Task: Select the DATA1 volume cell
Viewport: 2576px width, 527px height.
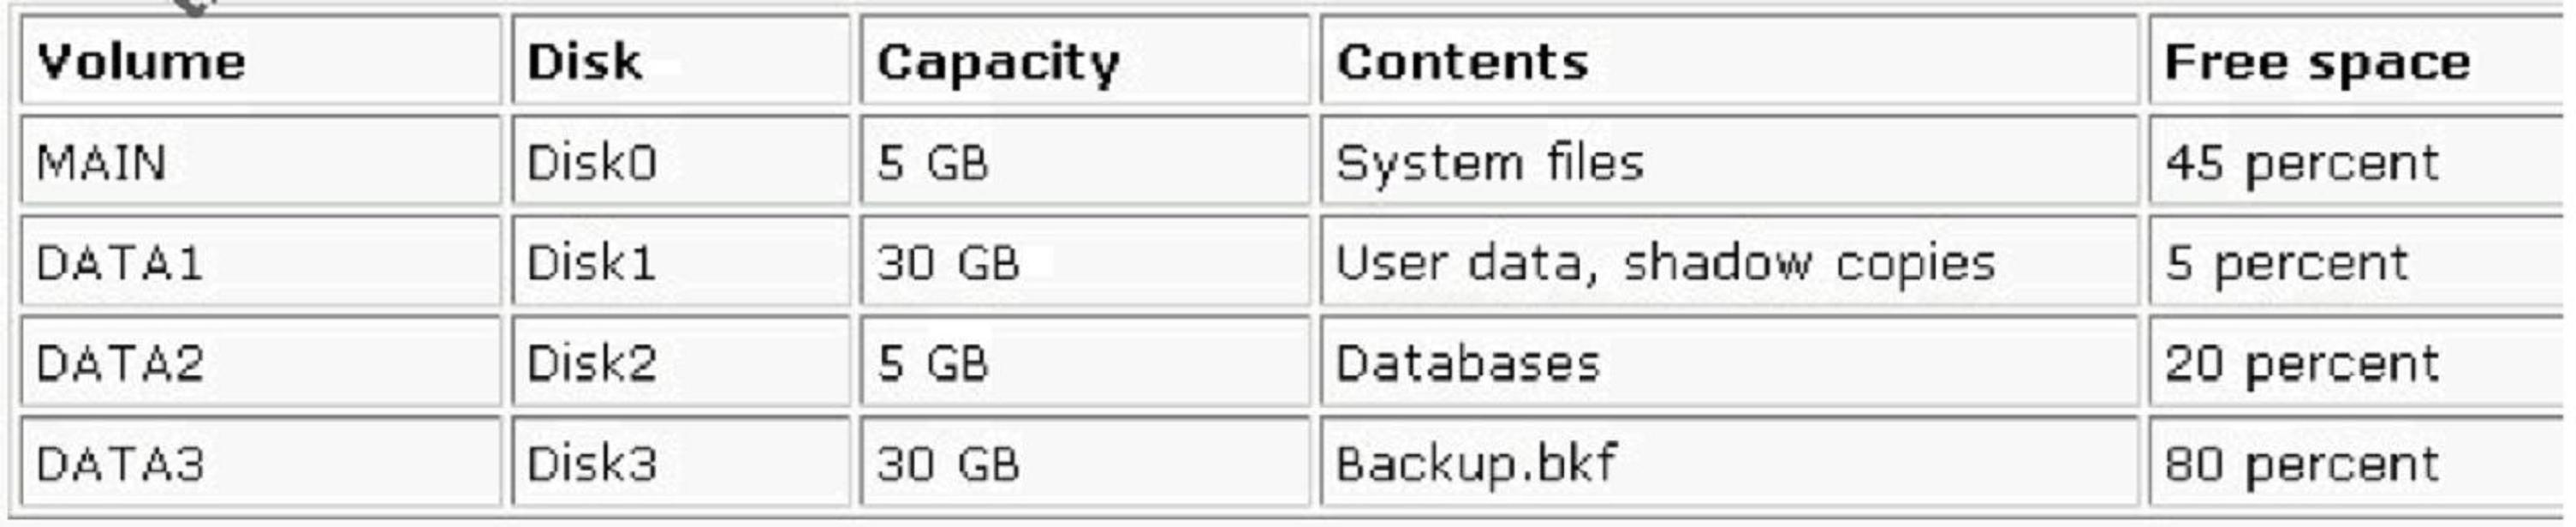Action: [x=120, y=263]
